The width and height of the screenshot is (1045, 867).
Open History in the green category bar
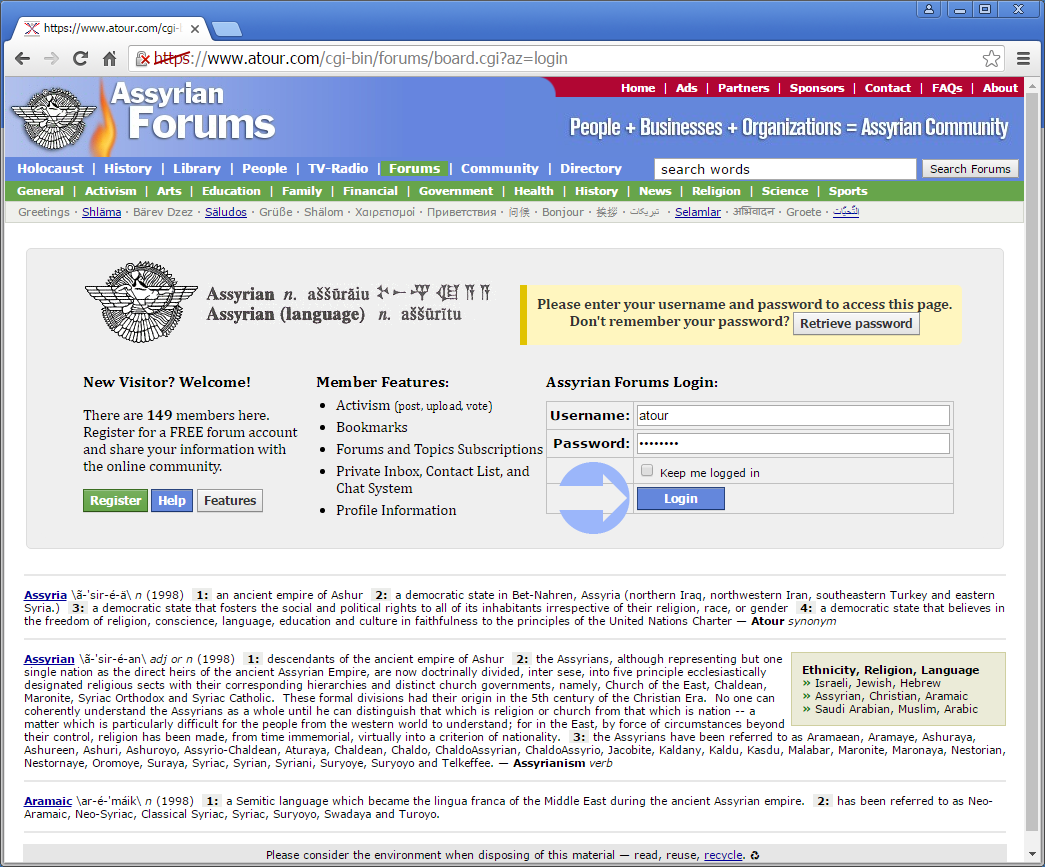[x=596, y=191]
